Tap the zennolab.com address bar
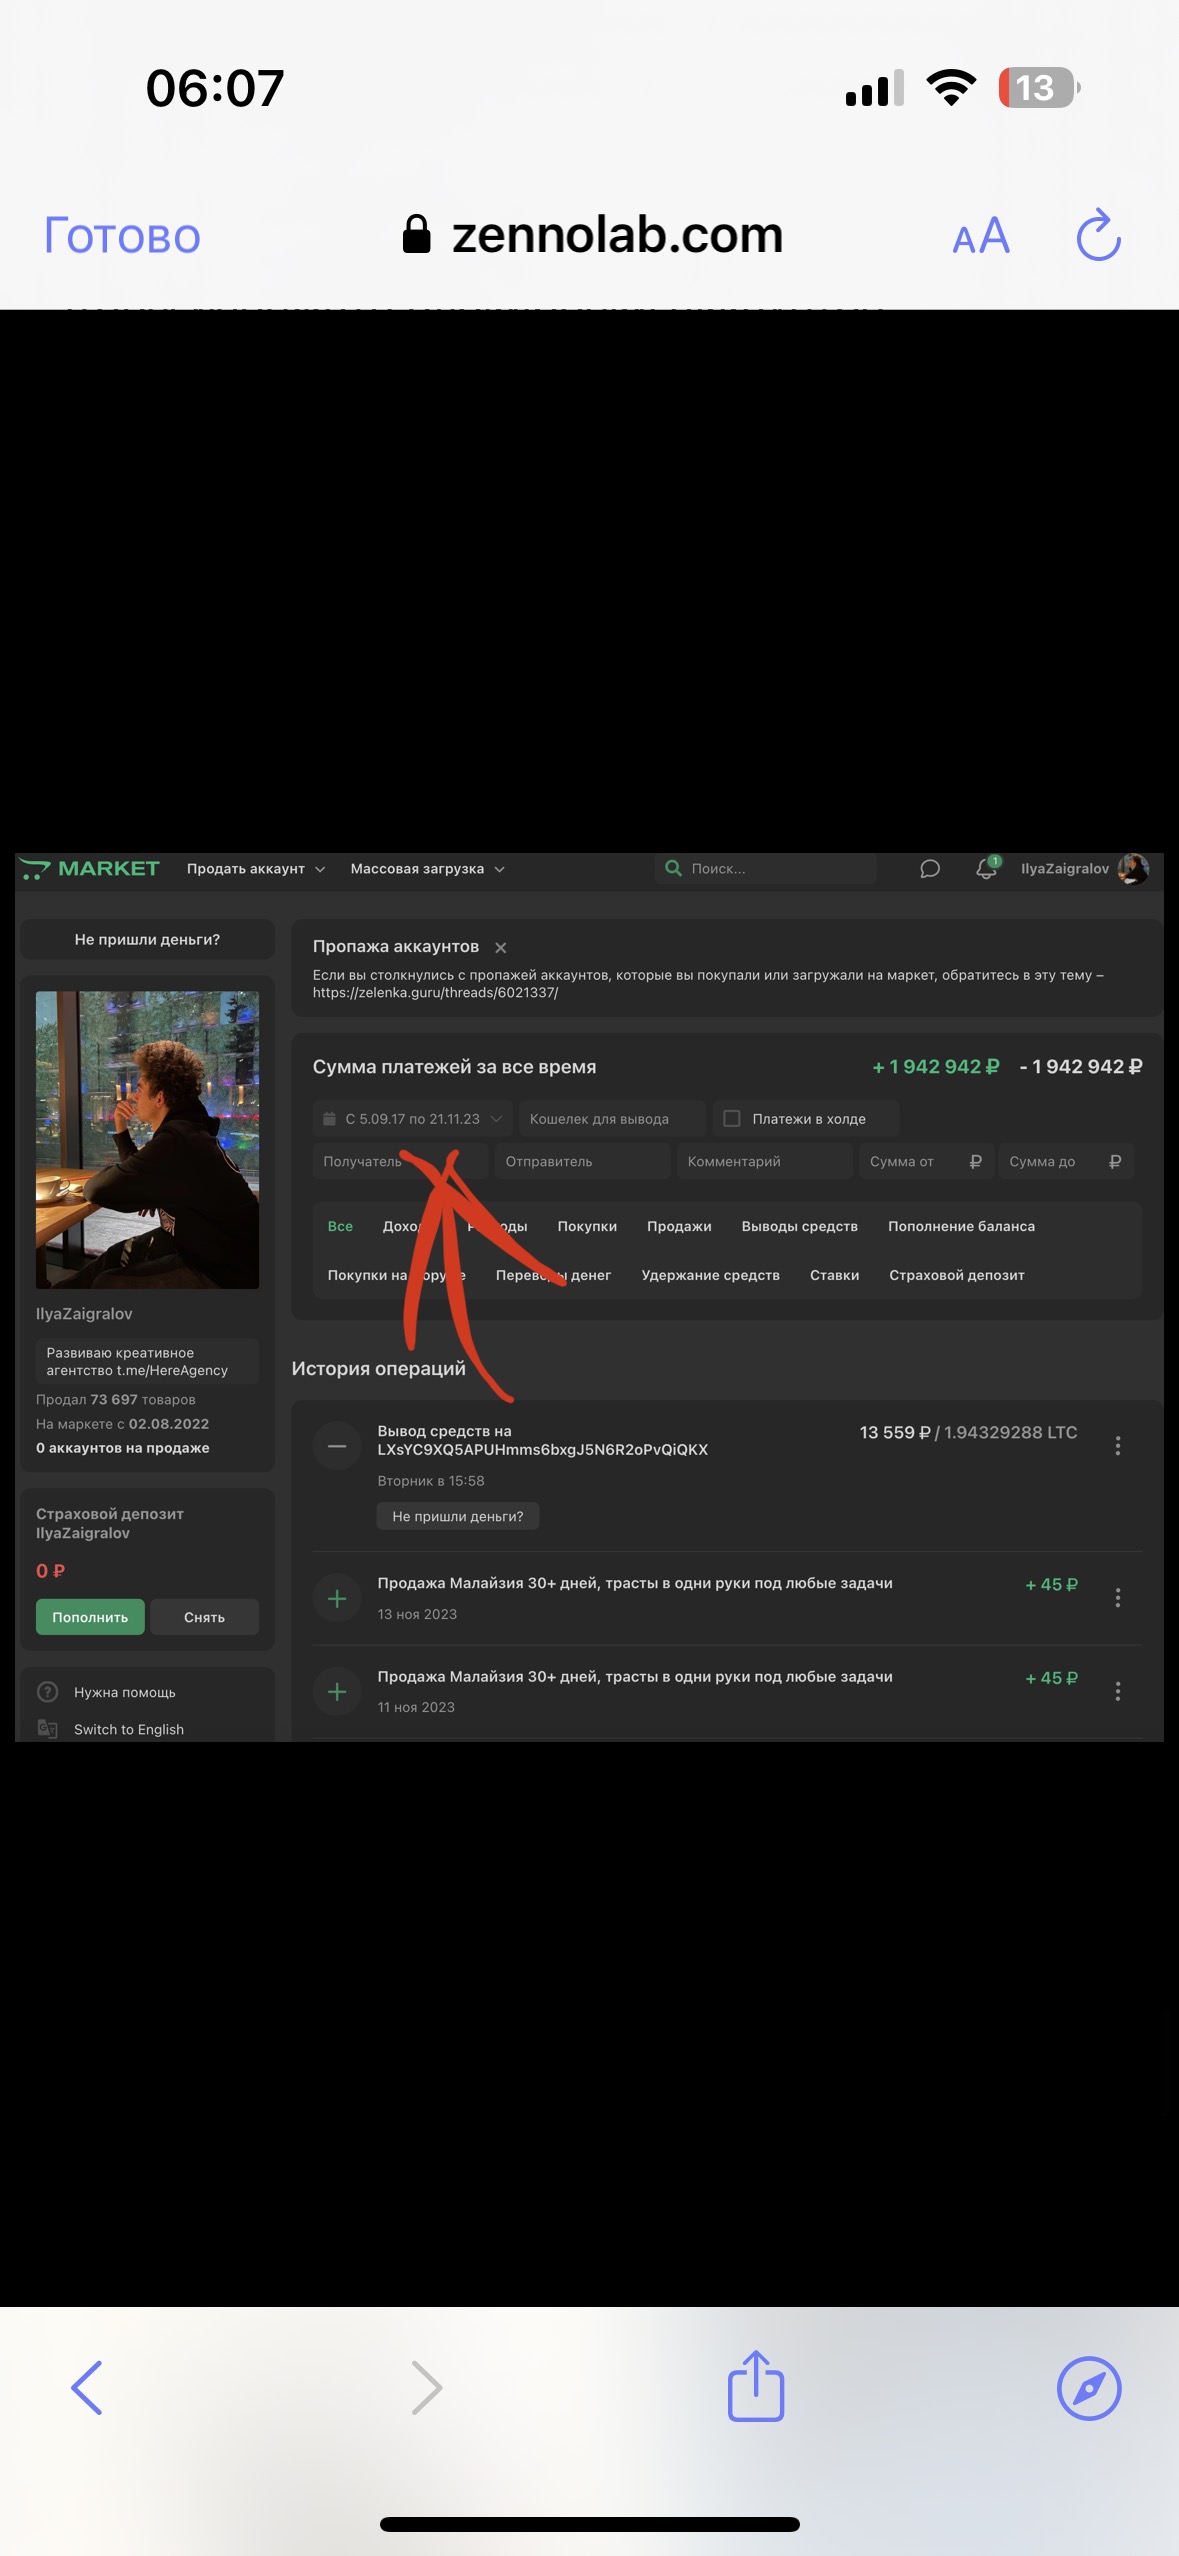 tap(592, 236)
